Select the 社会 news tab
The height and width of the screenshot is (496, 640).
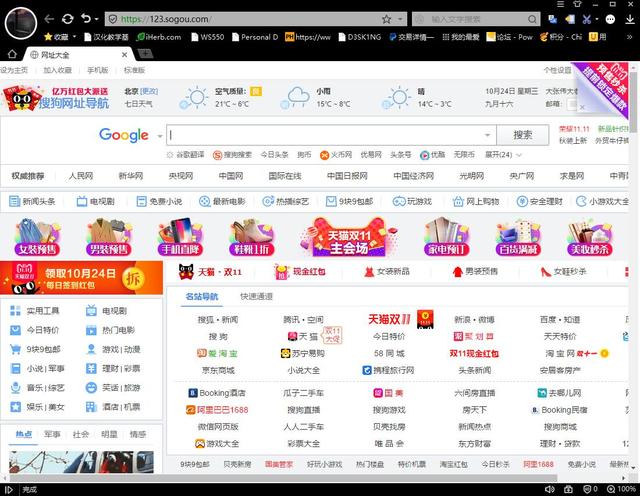(x=80, y=434)
